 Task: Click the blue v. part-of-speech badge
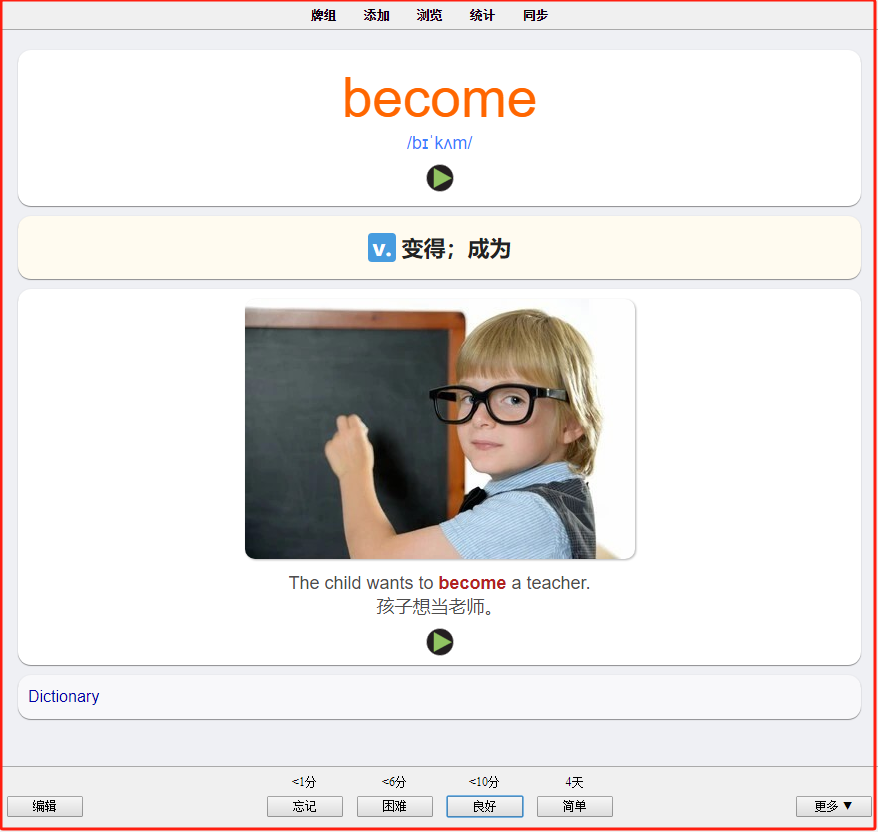[382, 247]
